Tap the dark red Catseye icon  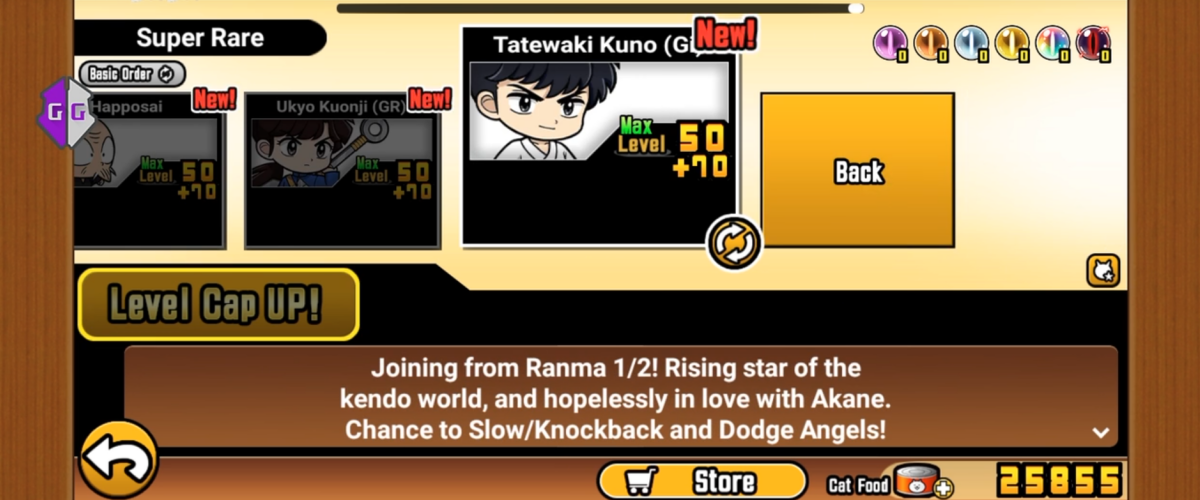point(1093,44)
